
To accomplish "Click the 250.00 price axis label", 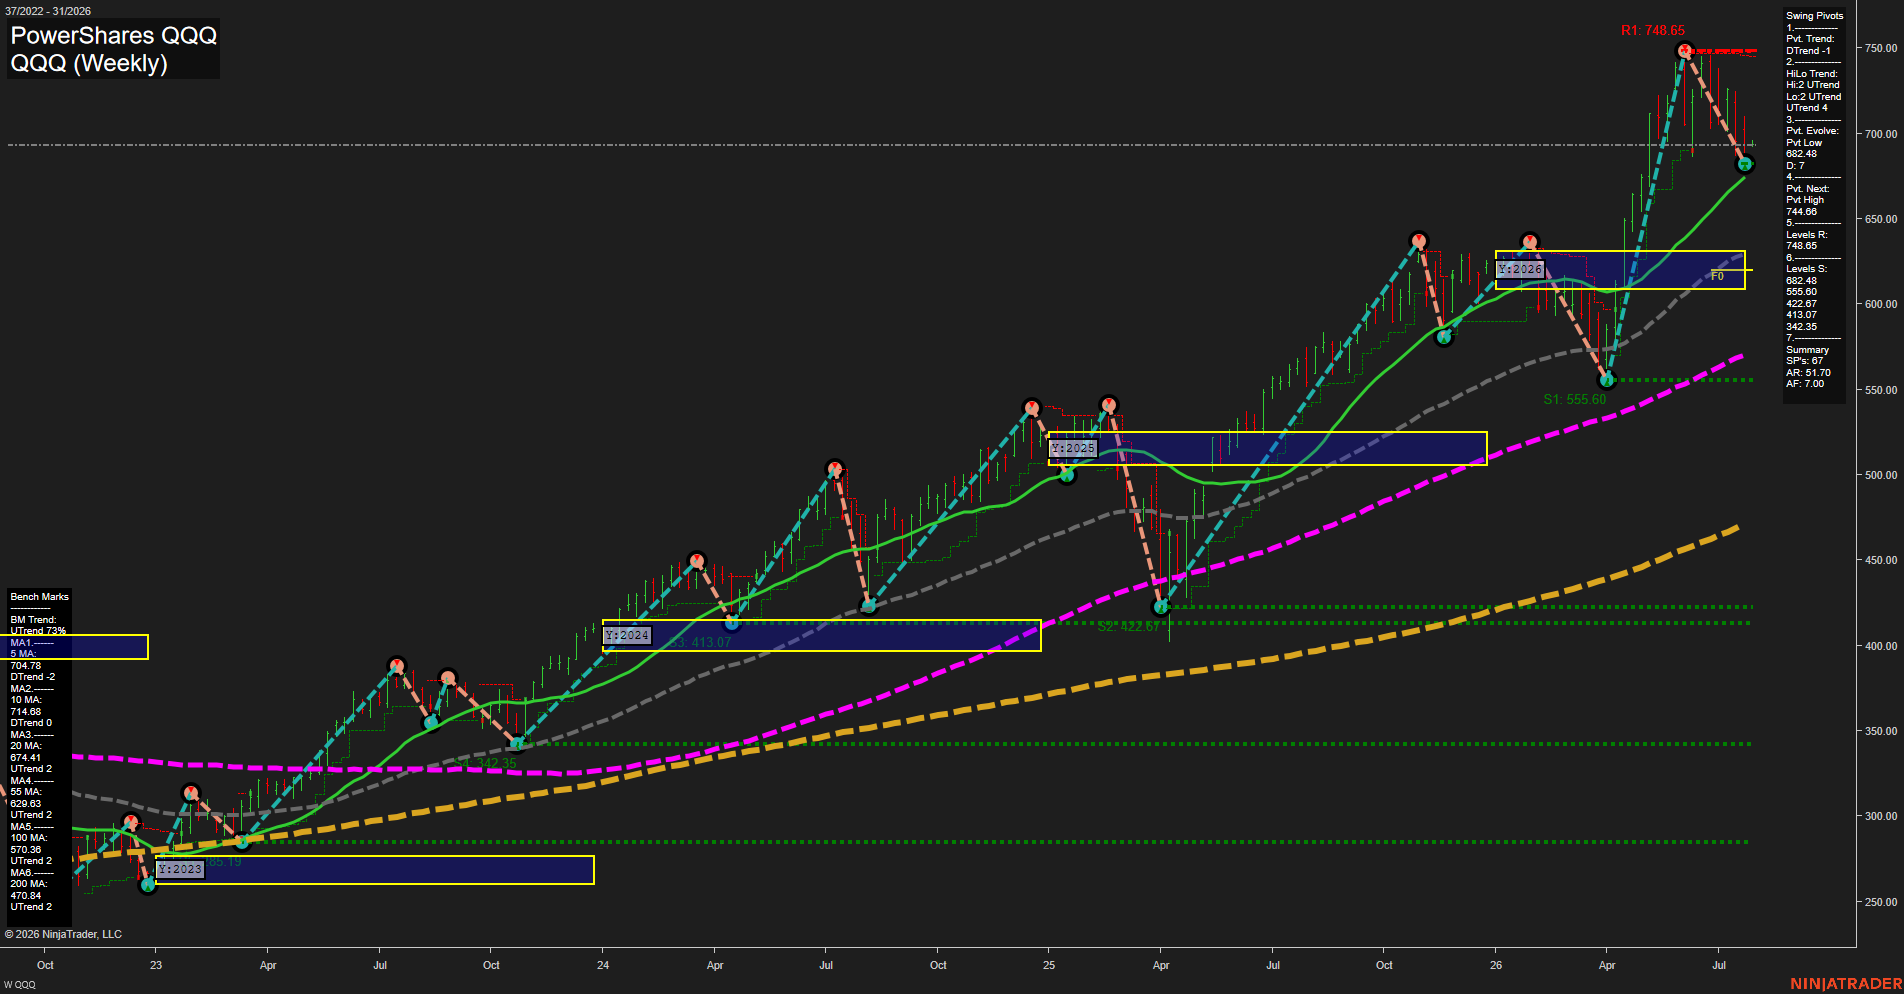I will point(1880,902).
